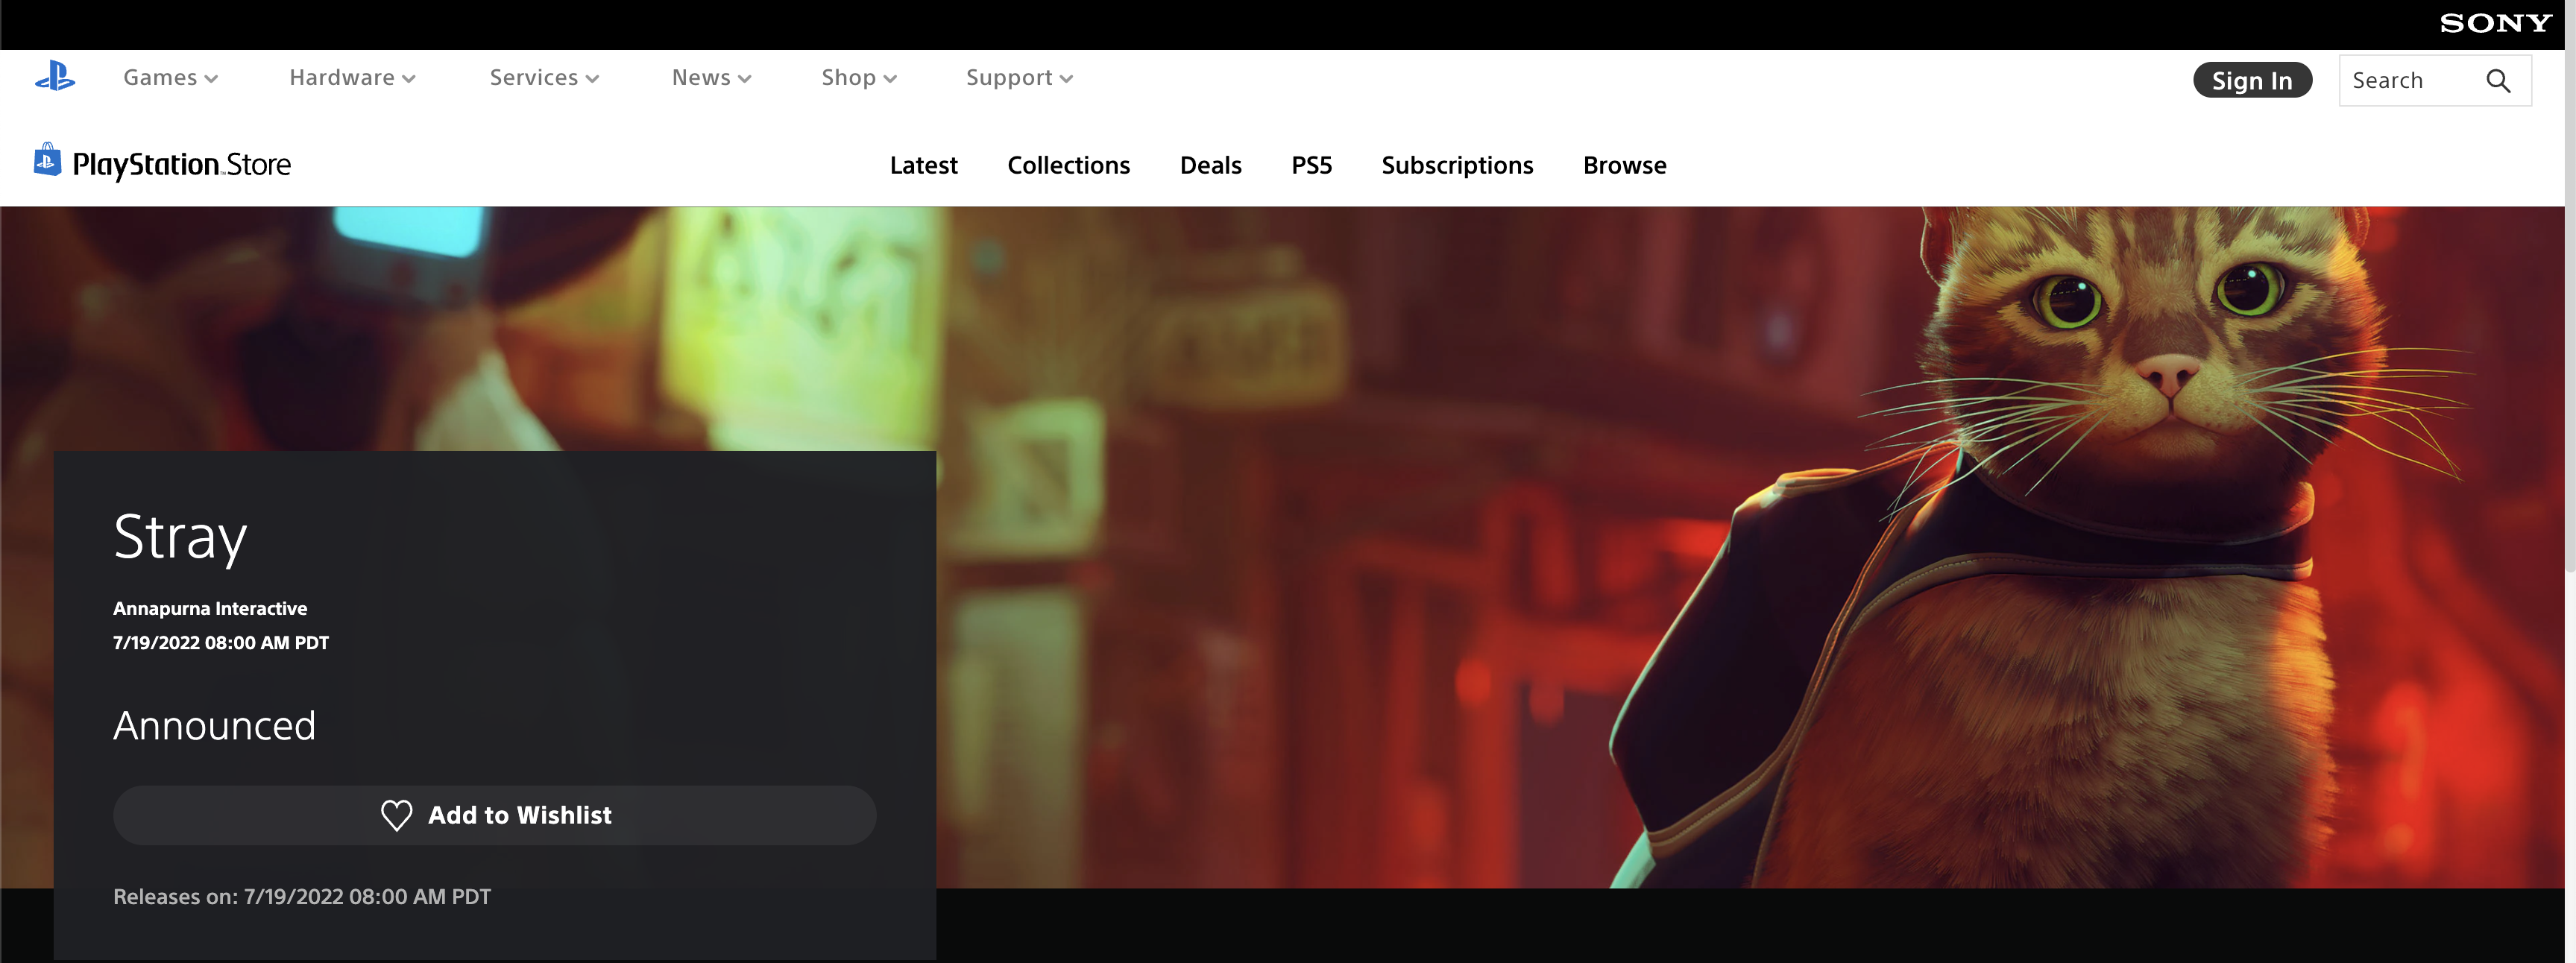Go to the Latest store tab
The width and height of the screenshot is (2576, 963).
[923, 165]
